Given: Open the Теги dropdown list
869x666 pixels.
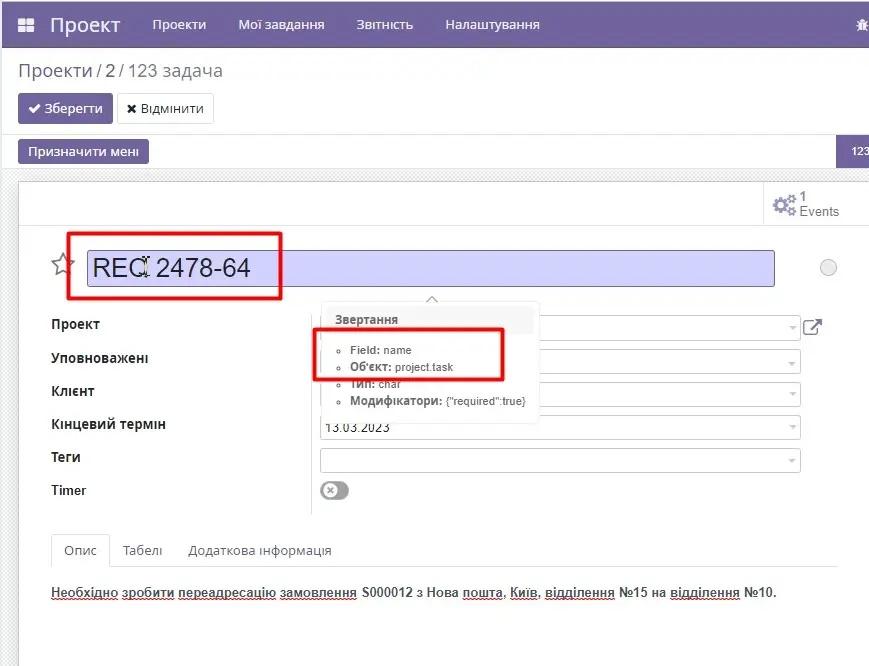Looking at the screenshot, I should (791, 459).
